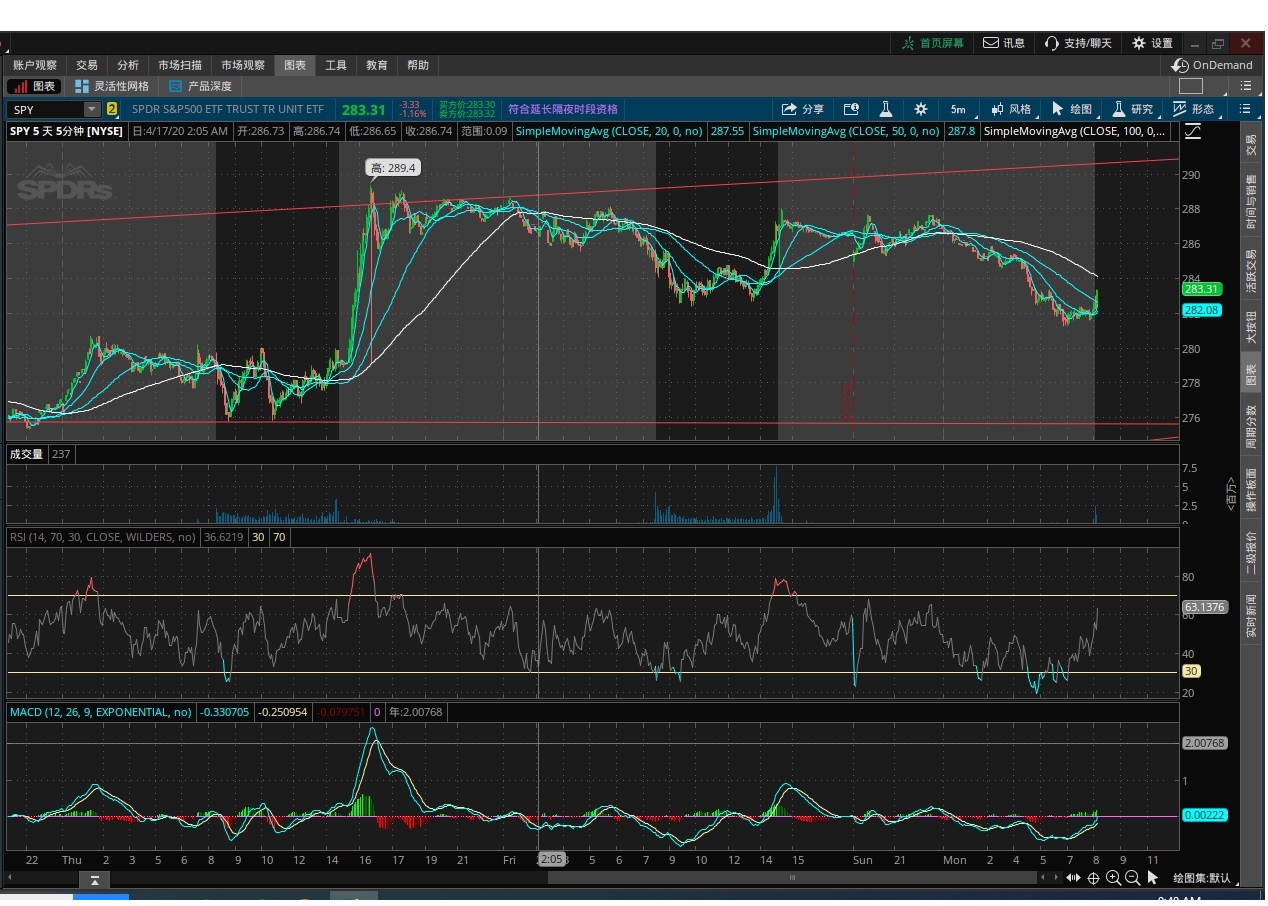1268x906 pixels.
Task: Click MACD (12, 26, 9, EXPONENTIAL, no) label
Action: 100,712
